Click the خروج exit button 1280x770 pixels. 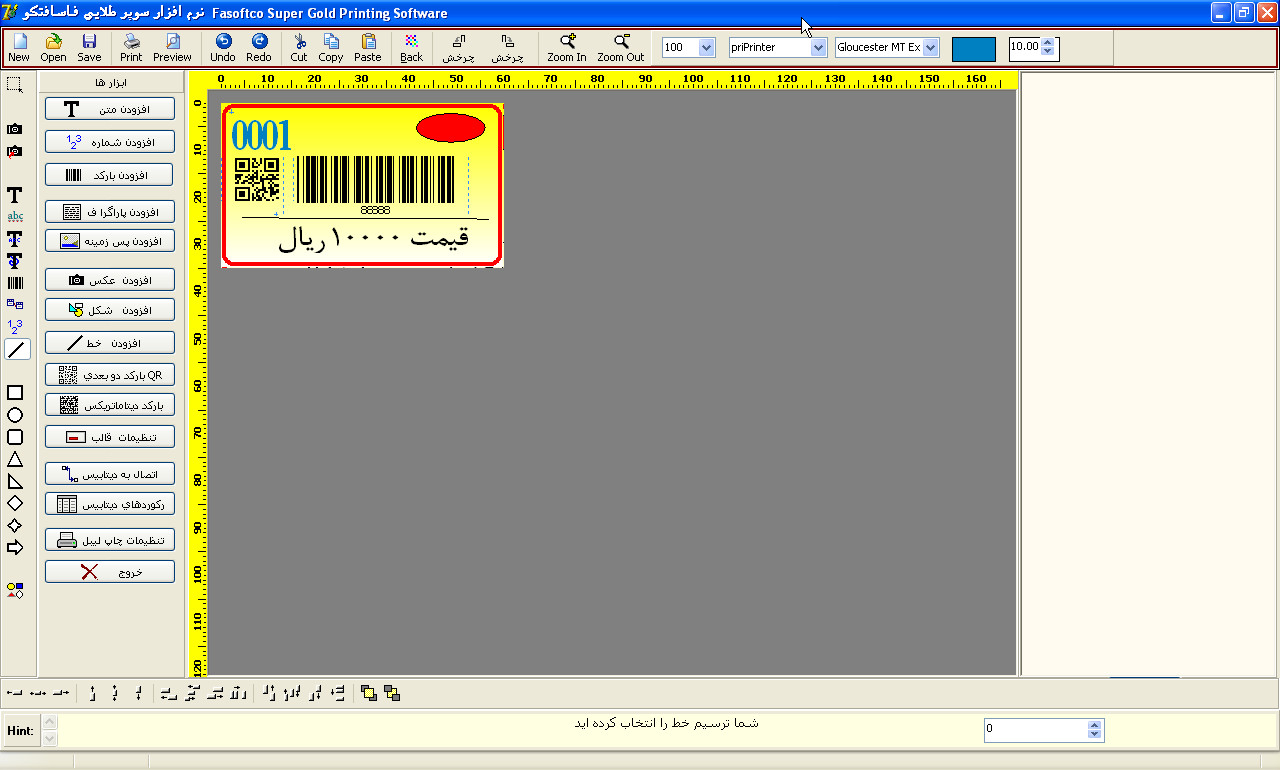[x=110, y=572]
